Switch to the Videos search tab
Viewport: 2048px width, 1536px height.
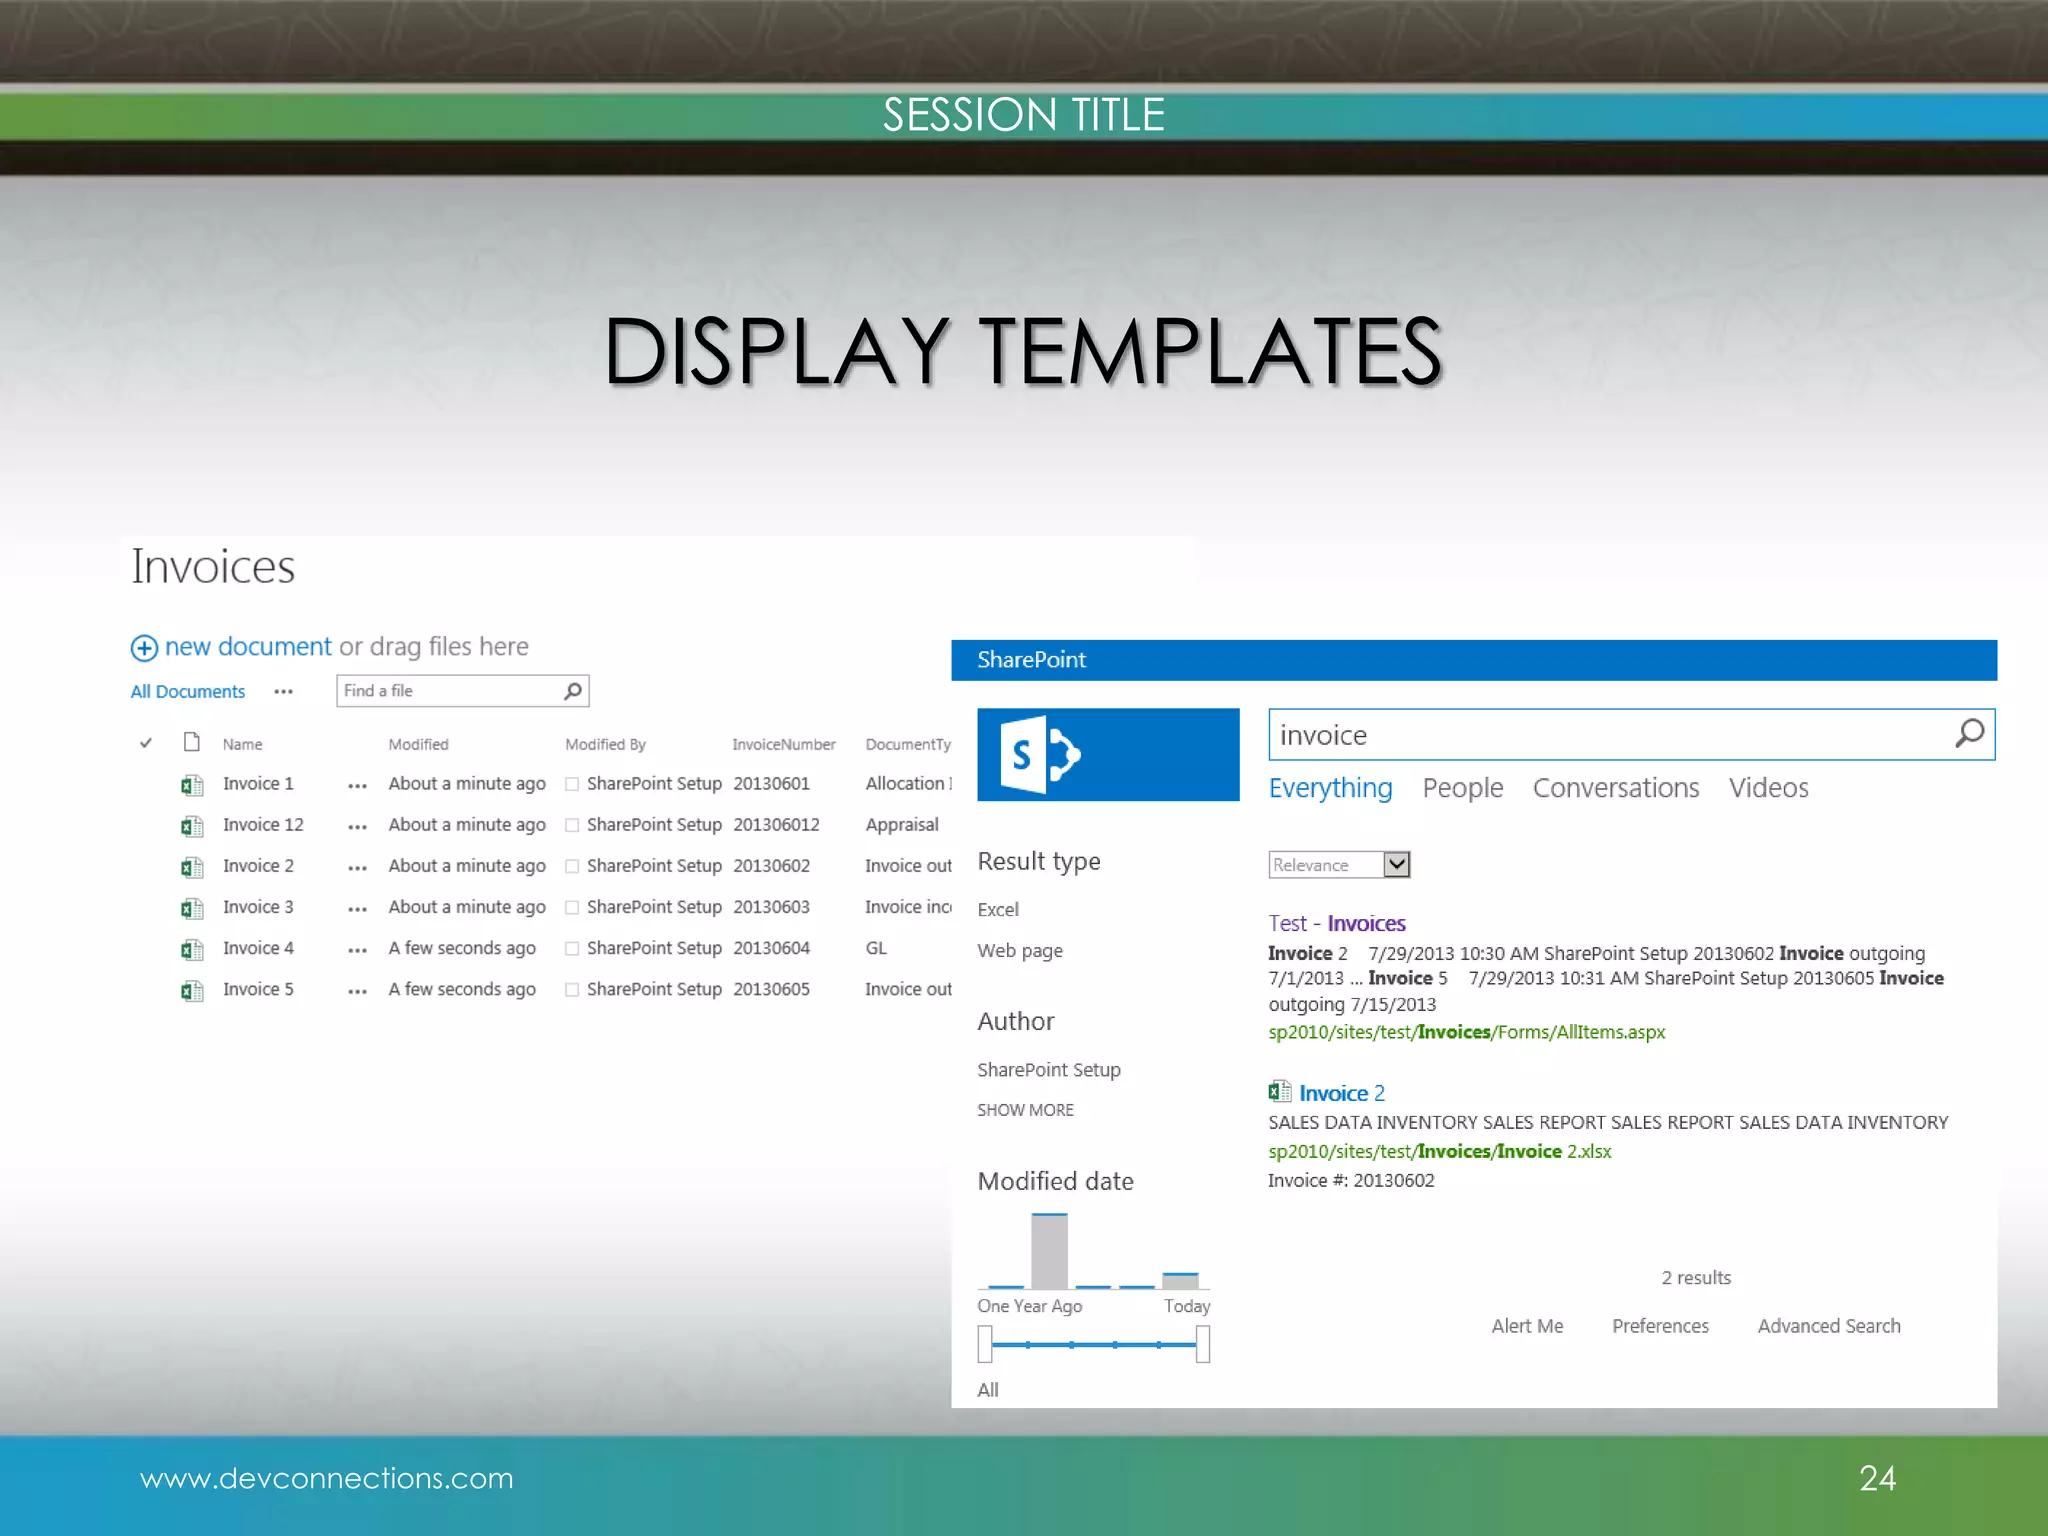pyautogui.click(x=1768, y=788)
